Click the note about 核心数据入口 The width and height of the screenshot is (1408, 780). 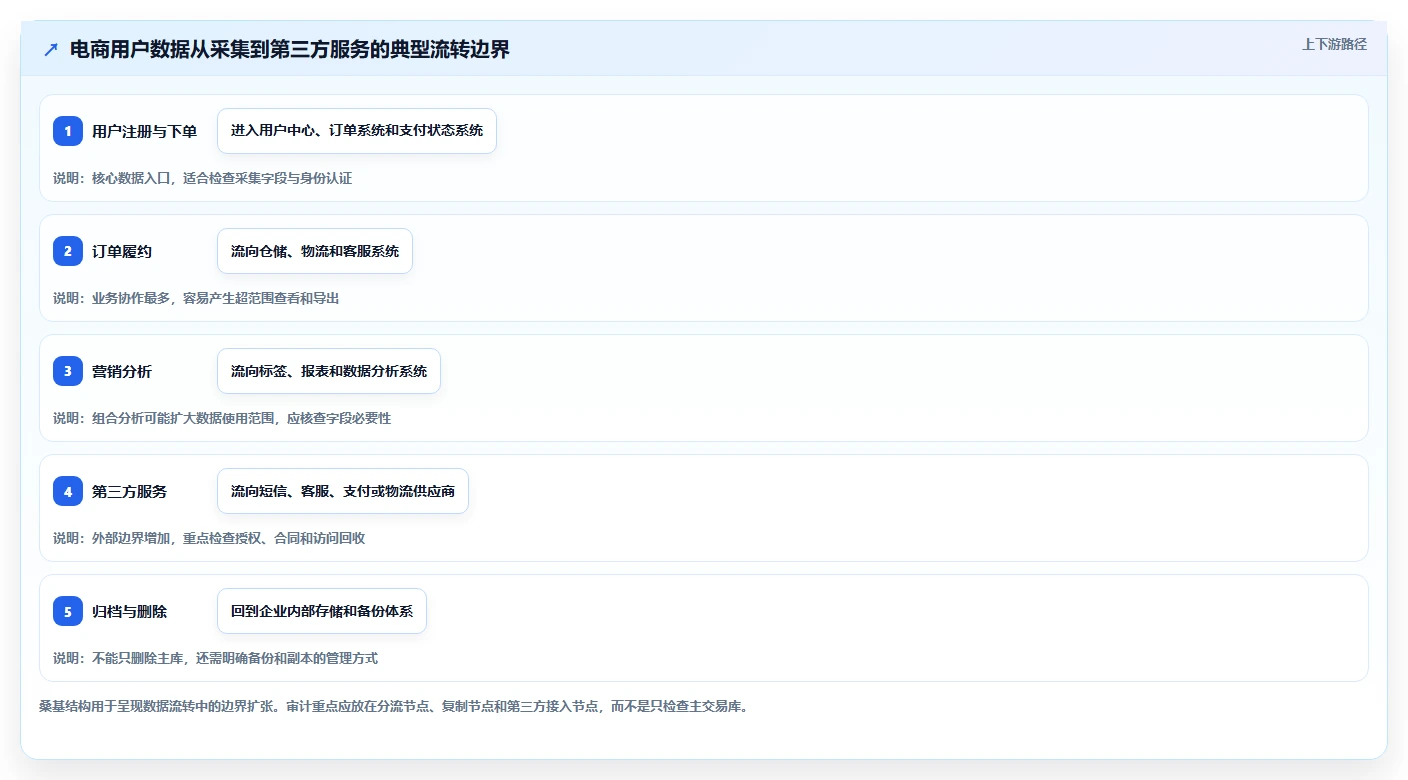(x=203, y=178)
